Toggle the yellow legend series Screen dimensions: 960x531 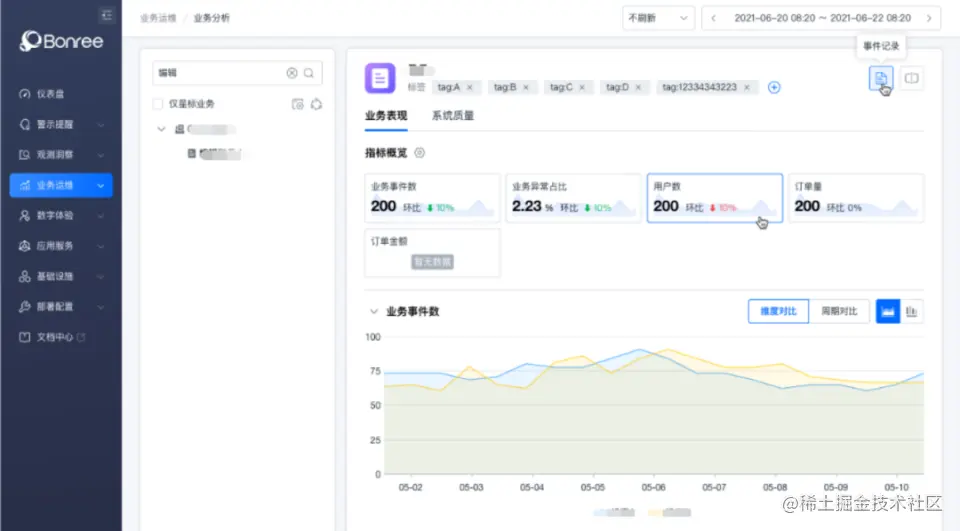(670, 512)
